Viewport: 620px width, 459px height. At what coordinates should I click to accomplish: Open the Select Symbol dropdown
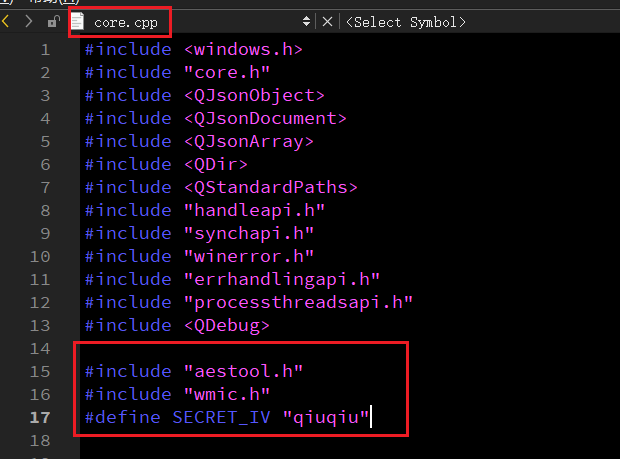pyautogui.click(x=406, y=22)
